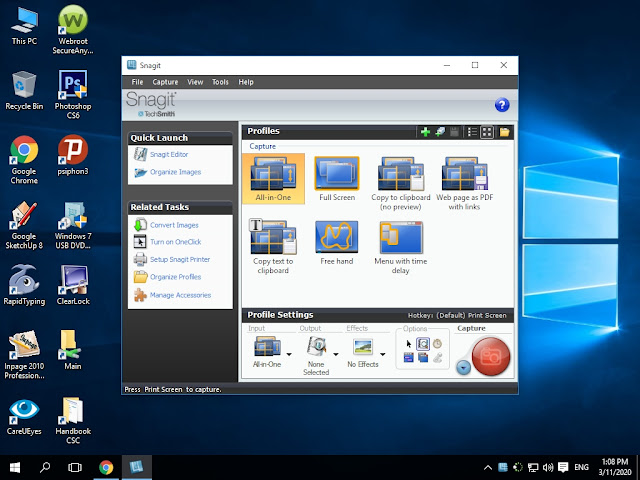Expand the Input All-in-One dropdown arrow
The width and height of the screenshot is (640, 480).
tap(289, 354)
